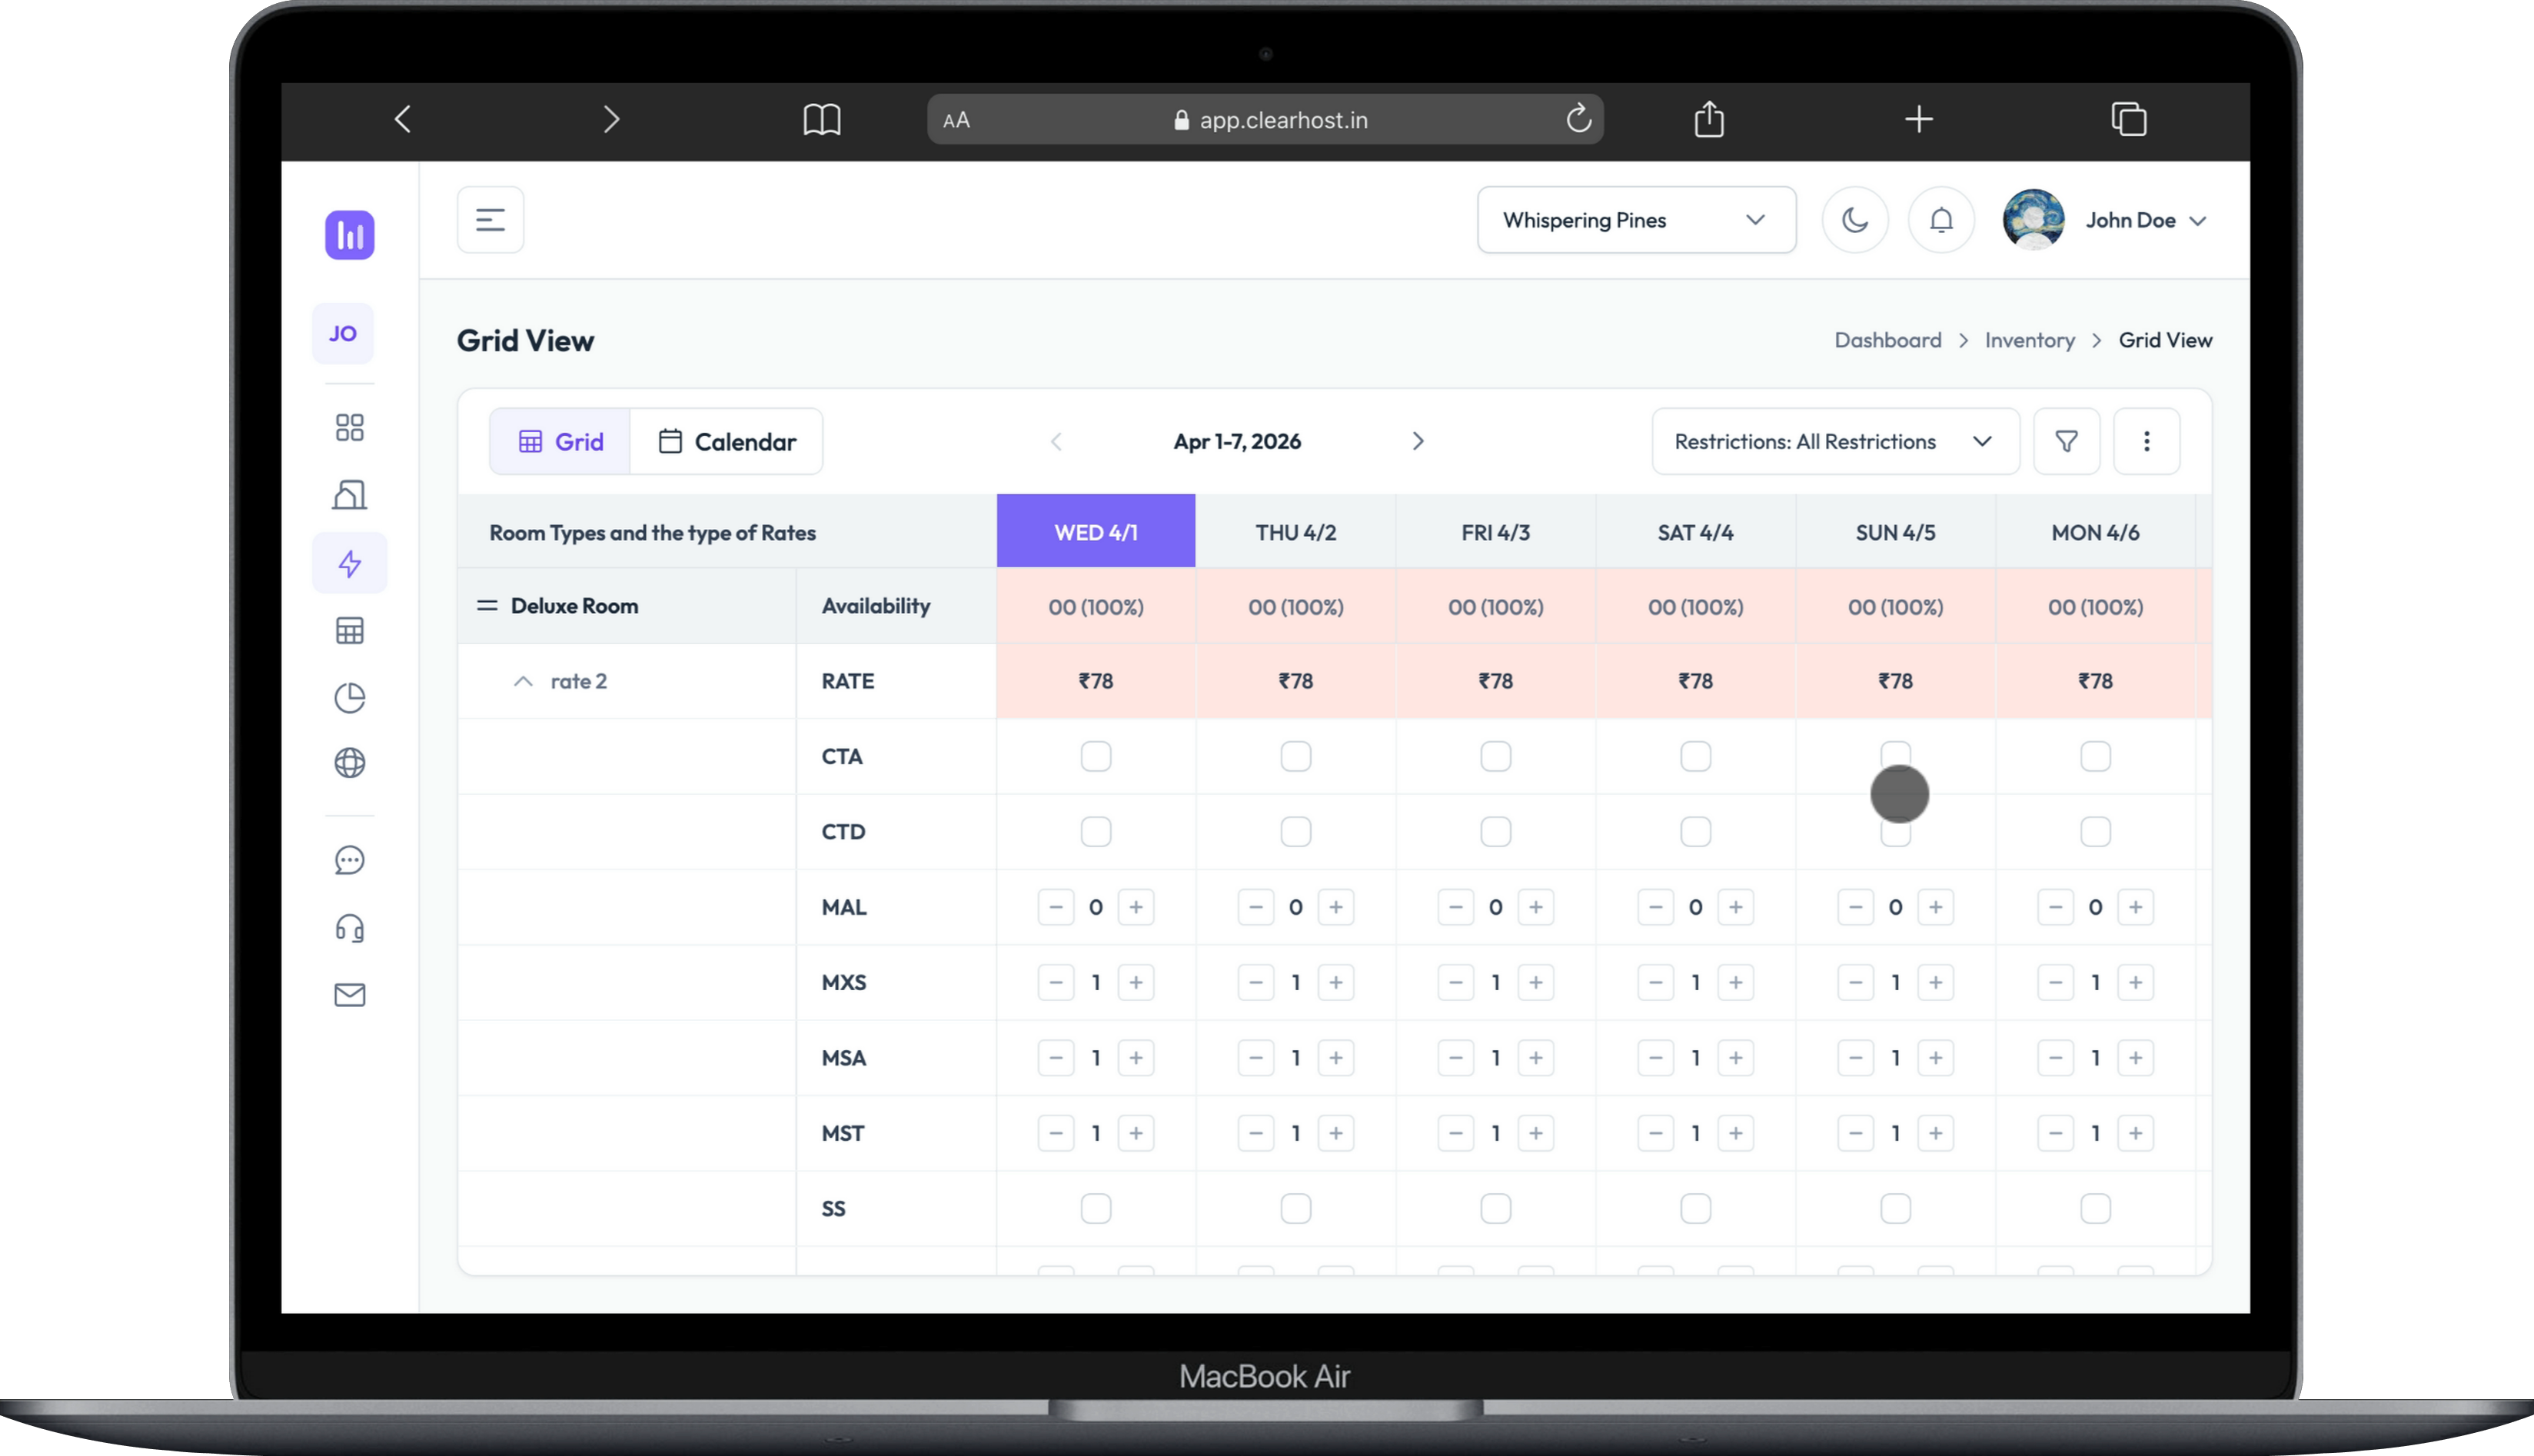This screenshot has height=1456, width=2534.
Task: Switch to the Grid tab
Action: (x=560, y=441)
